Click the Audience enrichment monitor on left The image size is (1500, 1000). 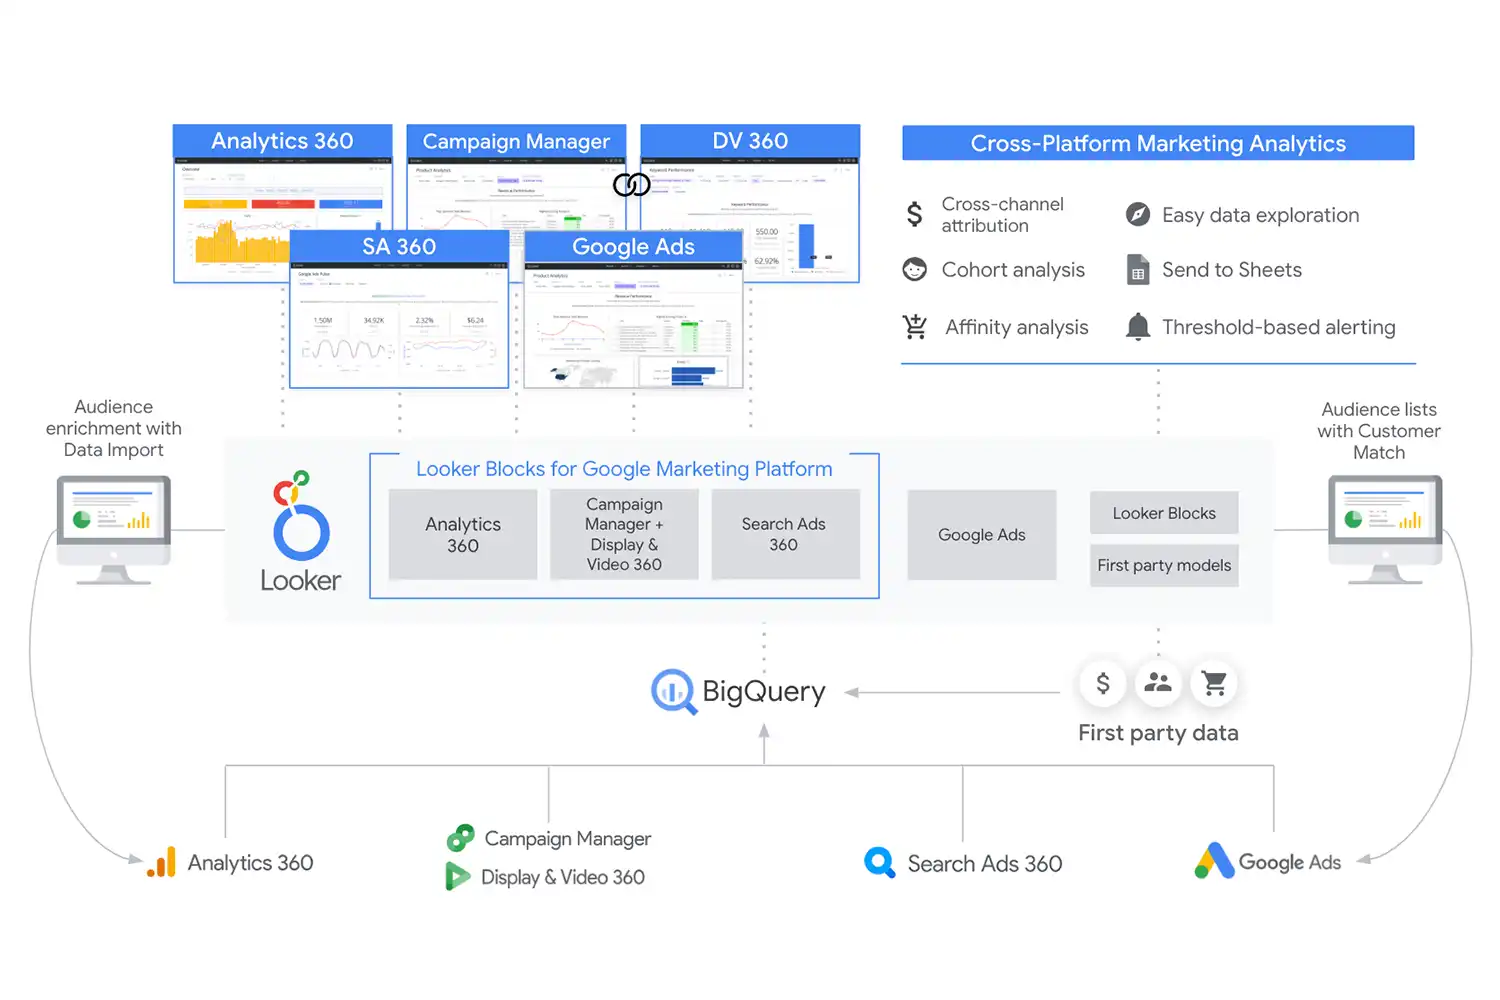(114, 525)
